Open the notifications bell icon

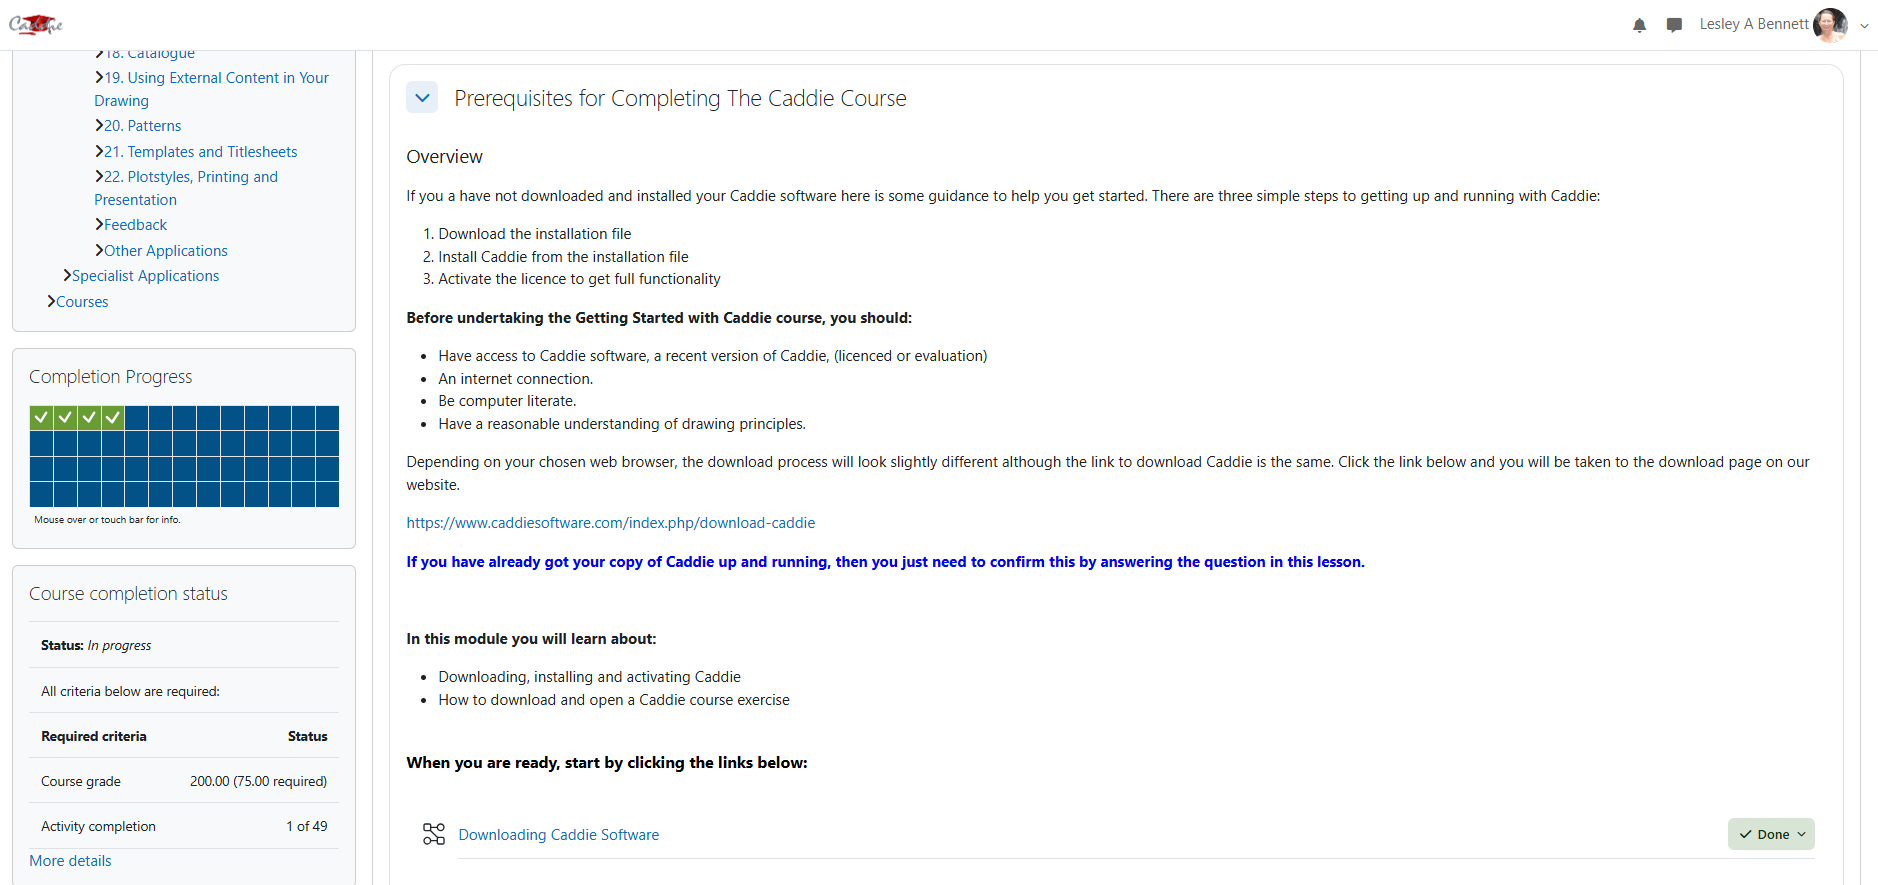[1639, 25]
